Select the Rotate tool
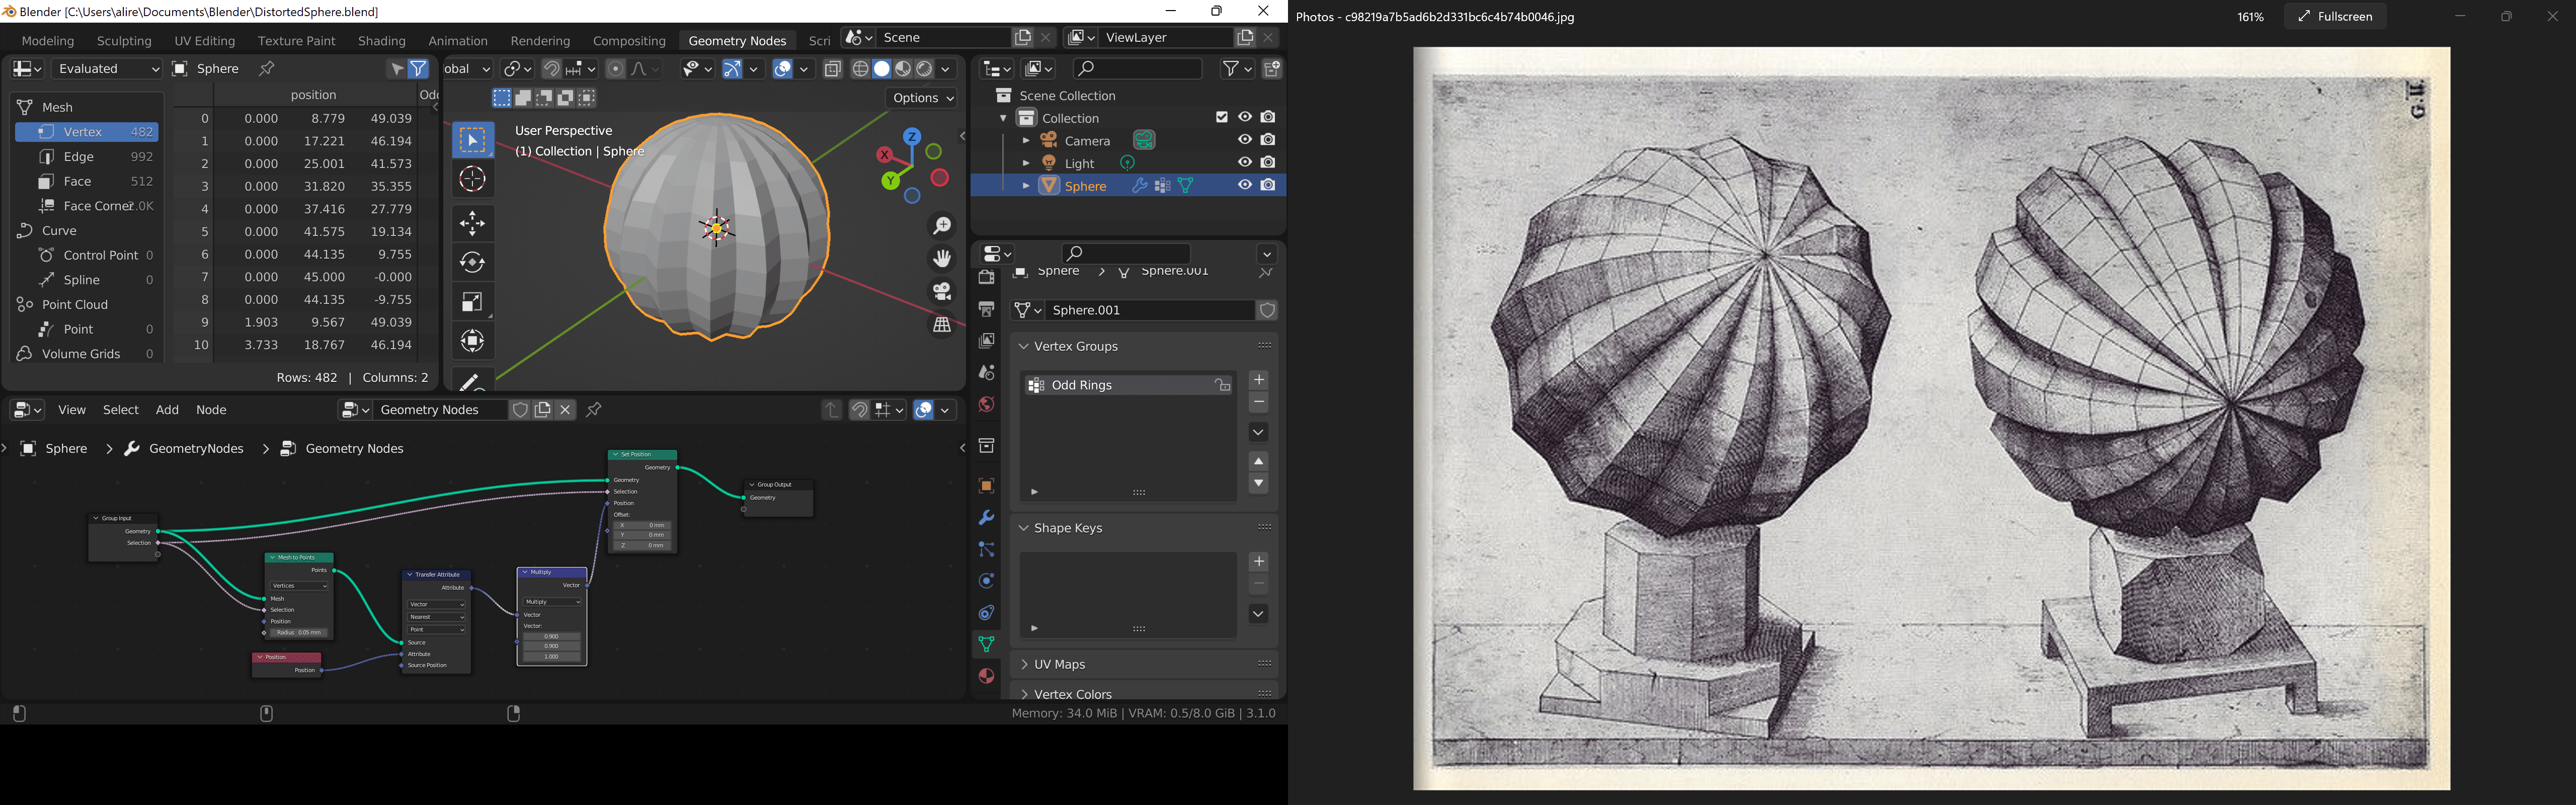 tap(472, 262)
